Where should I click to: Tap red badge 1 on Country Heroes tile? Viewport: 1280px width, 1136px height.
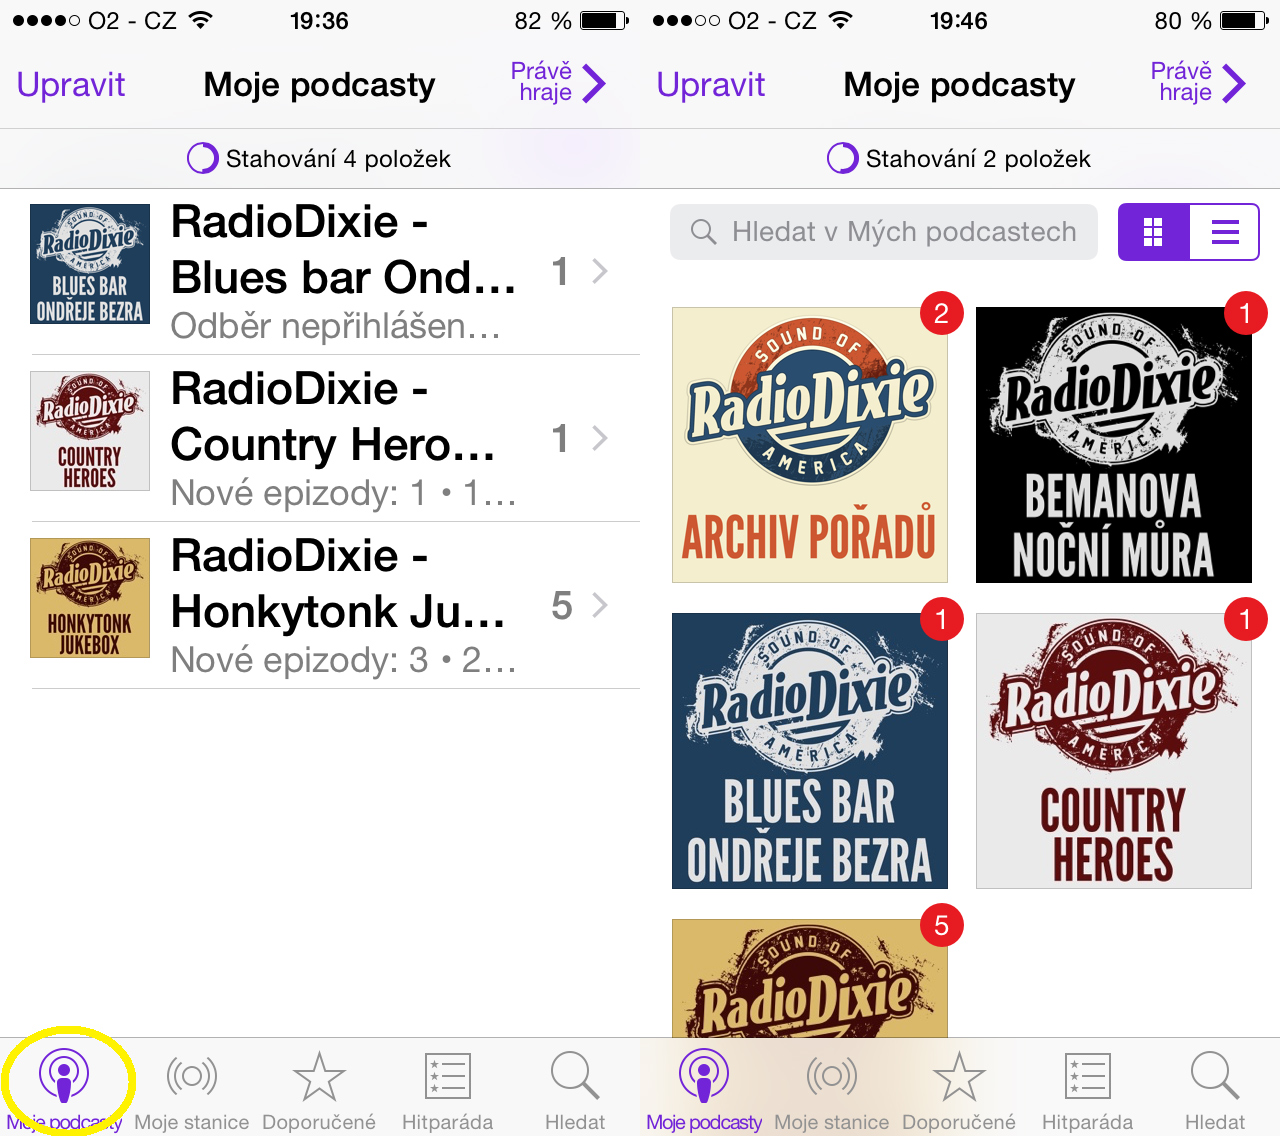coord(1245,620)
